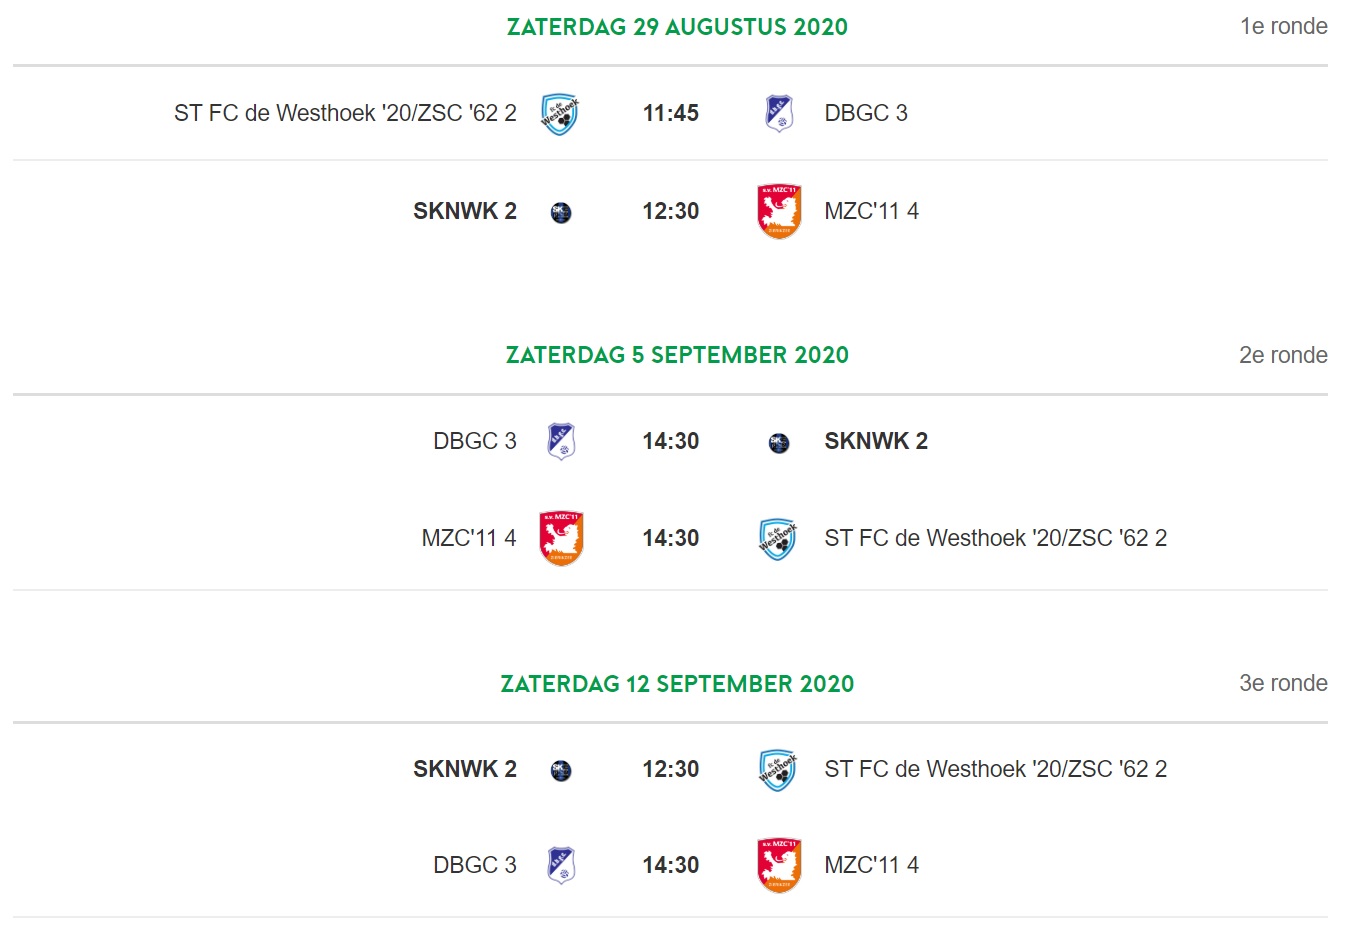Click MZC'11 logo in 29 August 12:30 match

779,211
